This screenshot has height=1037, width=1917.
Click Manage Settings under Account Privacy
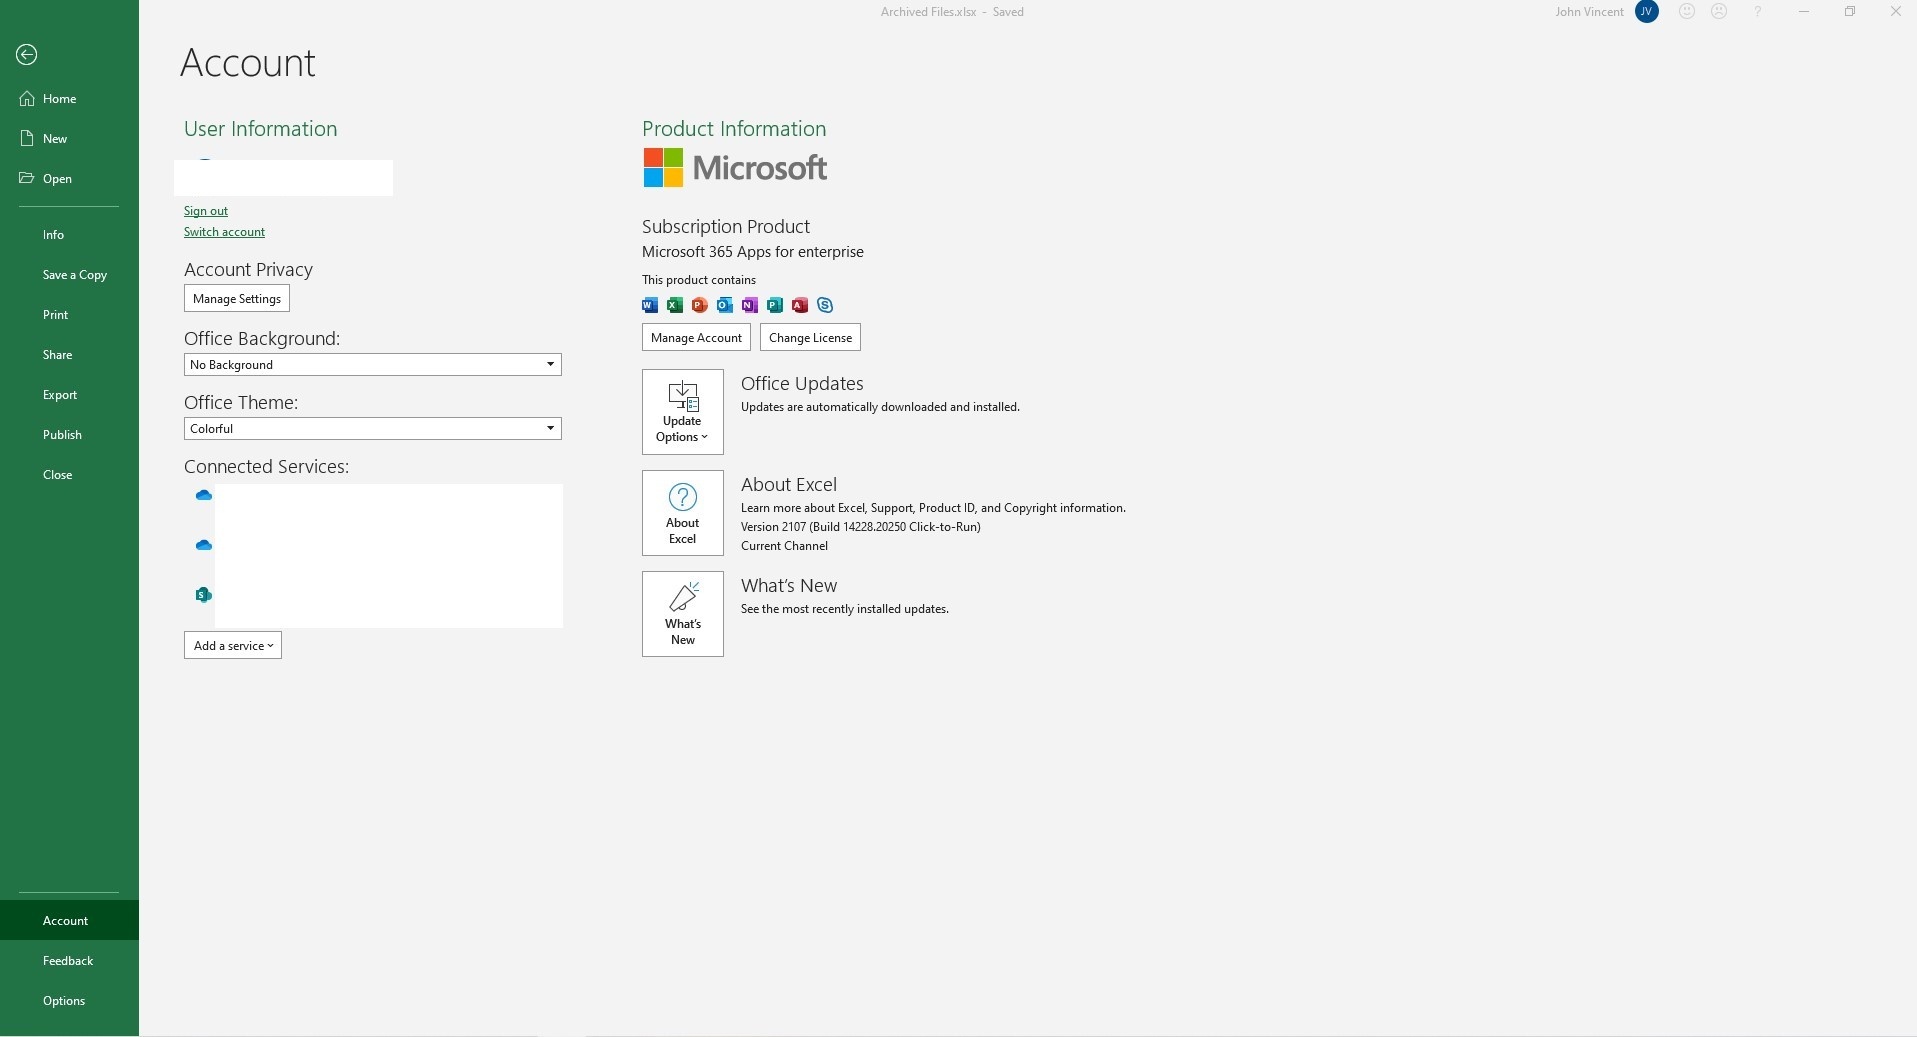pos(237,299)
